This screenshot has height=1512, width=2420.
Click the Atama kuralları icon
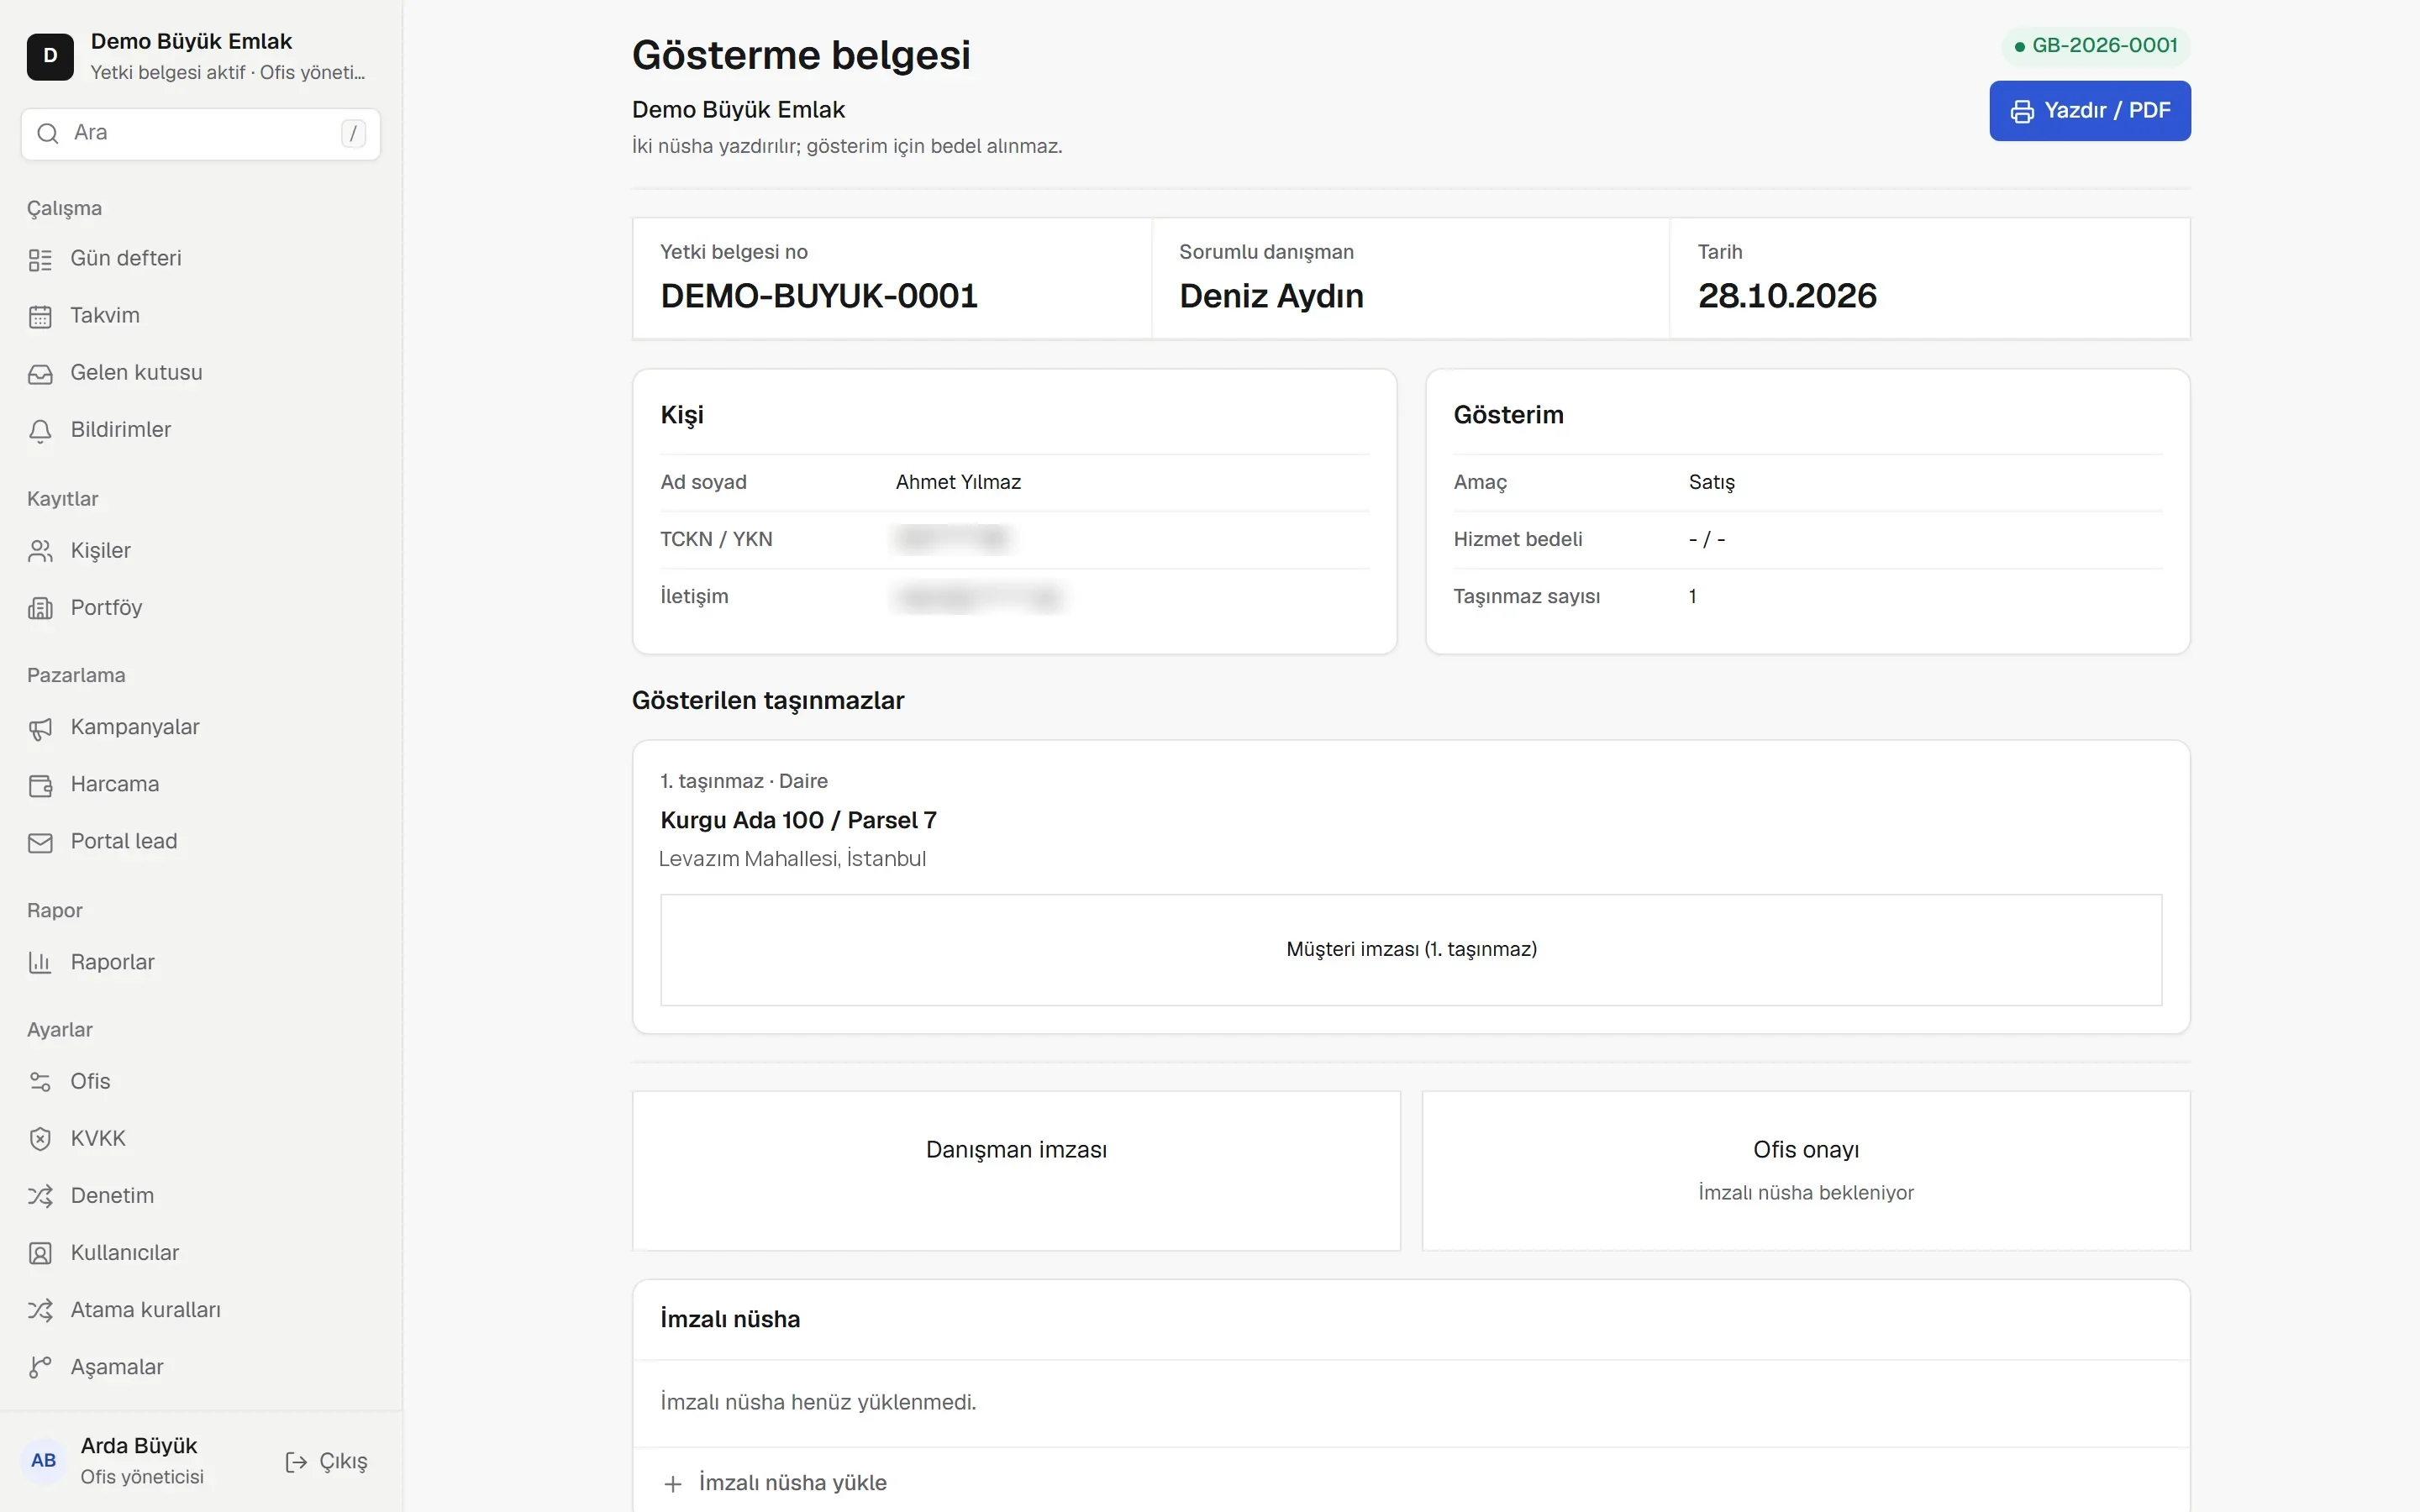click(x=40, y=1310)
